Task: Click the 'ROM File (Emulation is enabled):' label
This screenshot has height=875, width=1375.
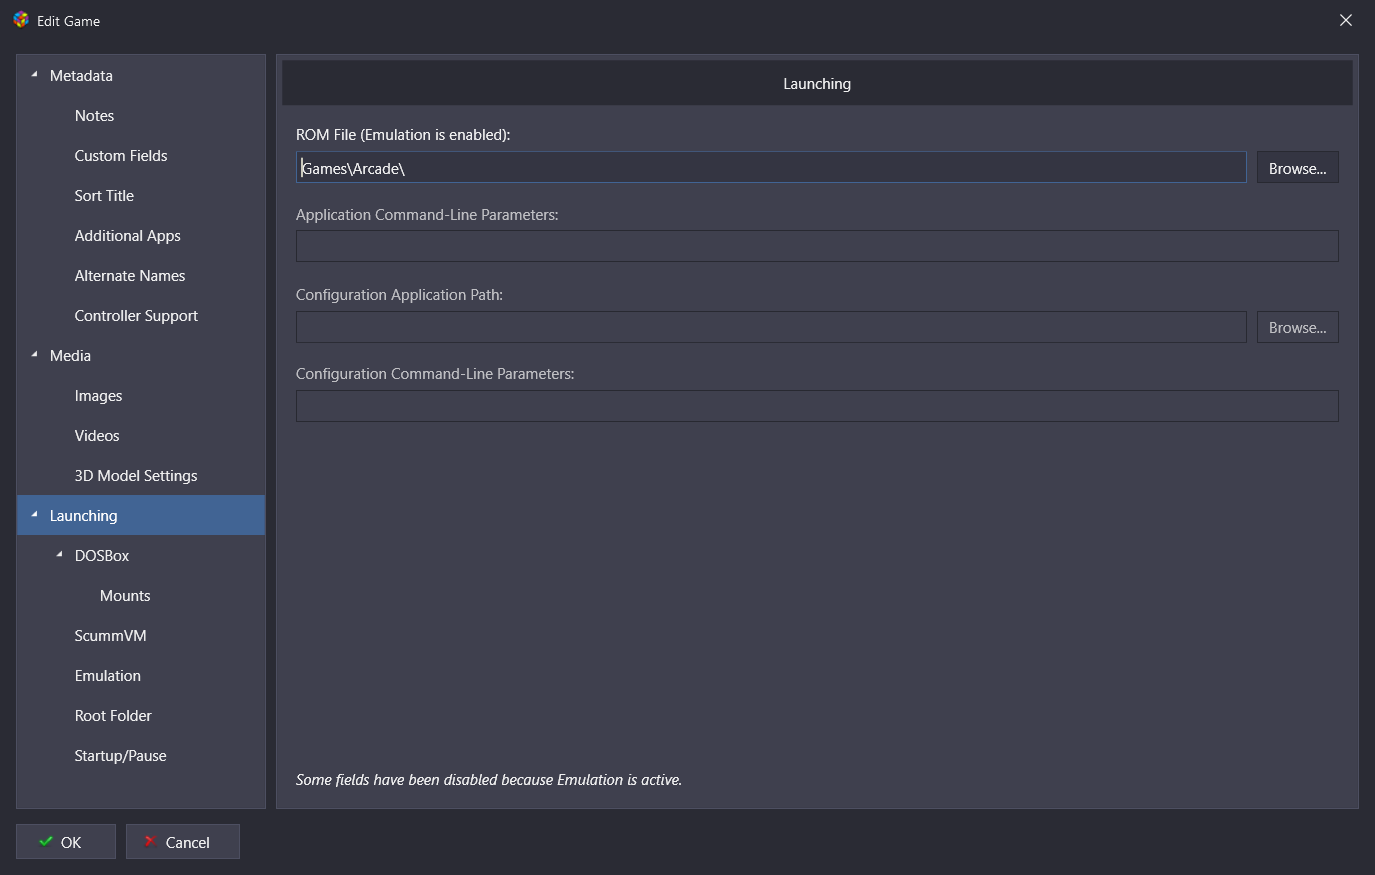Action: click(x=403, y=135)
